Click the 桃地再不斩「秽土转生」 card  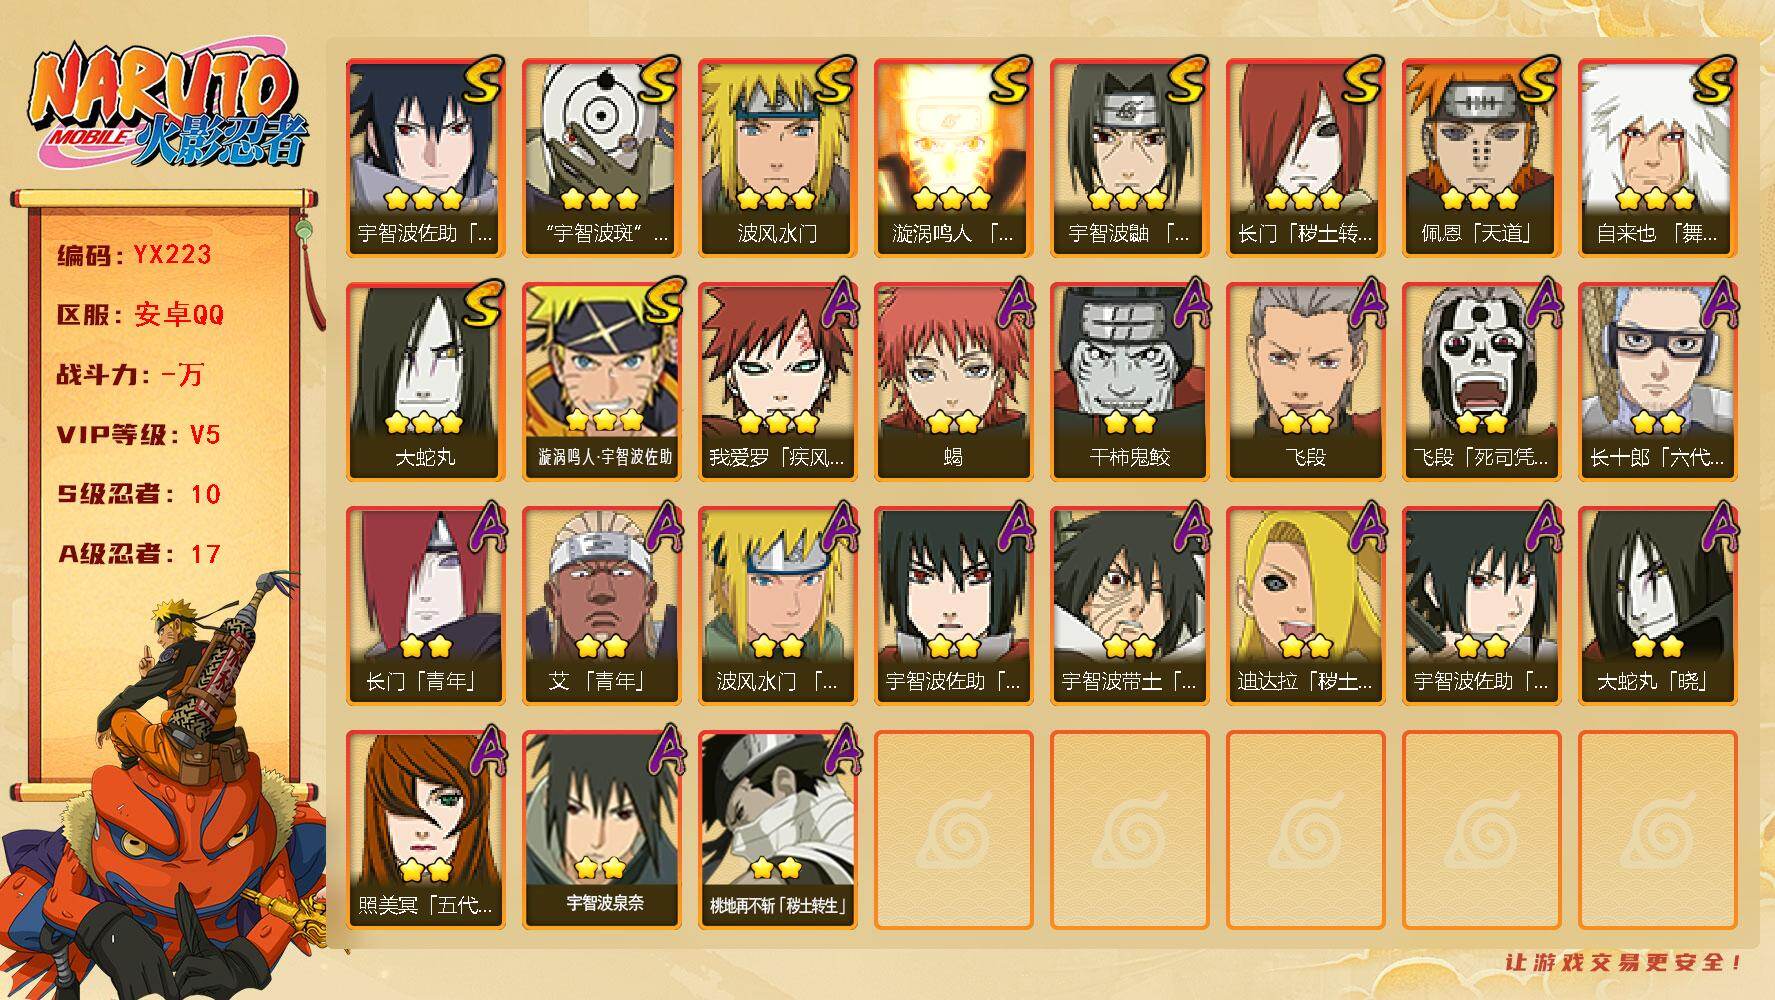coord(777,830)
